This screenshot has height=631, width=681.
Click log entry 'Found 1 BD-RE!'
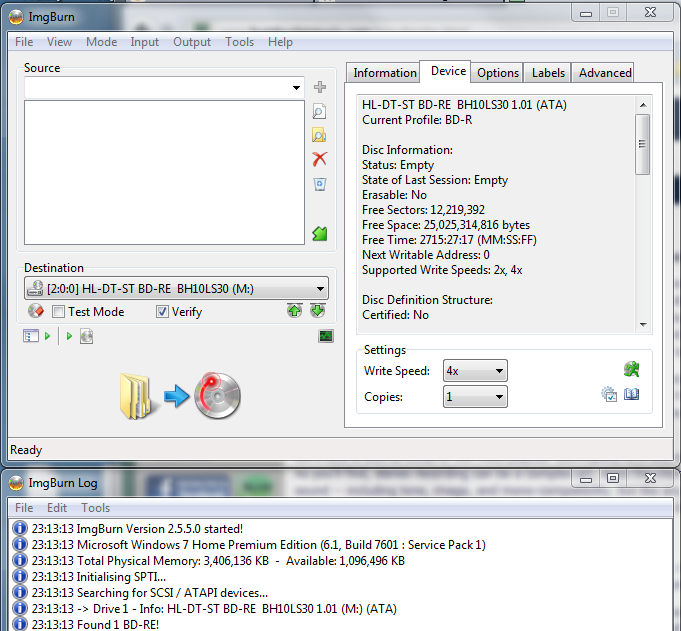(95, 624)
